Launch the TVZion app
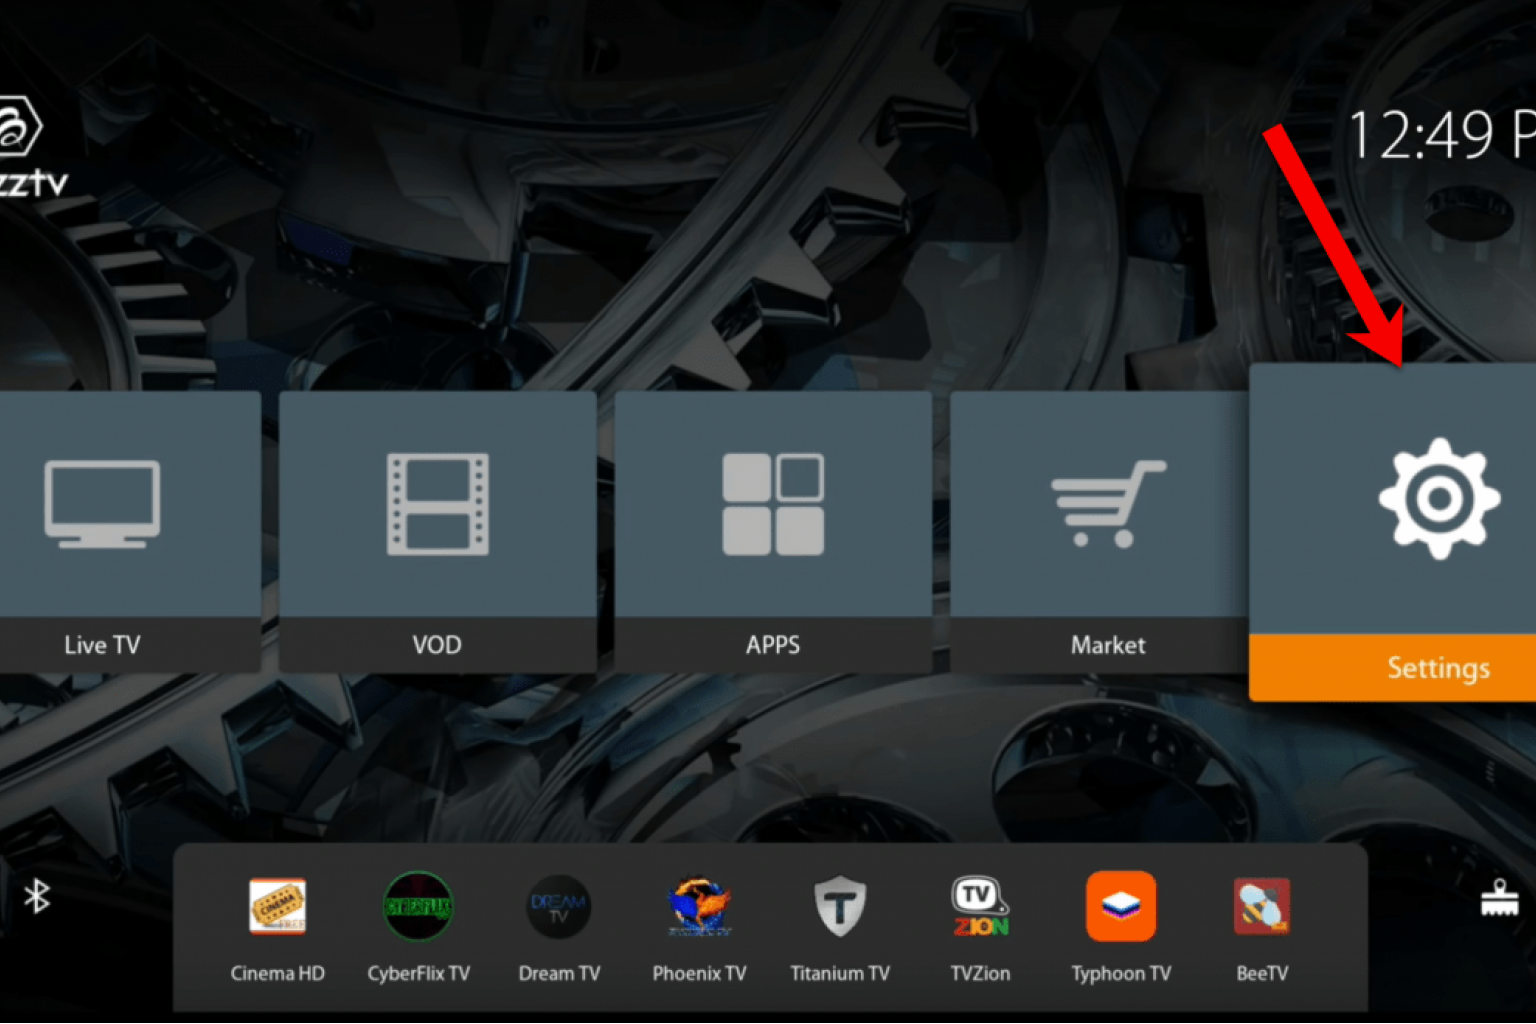1536x1024 pixels. [980, 906]
